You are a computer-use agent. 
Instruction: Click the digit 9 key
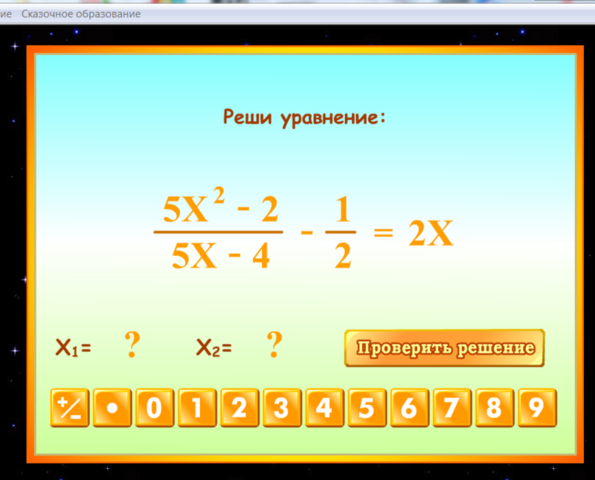(x=537, y=408)
